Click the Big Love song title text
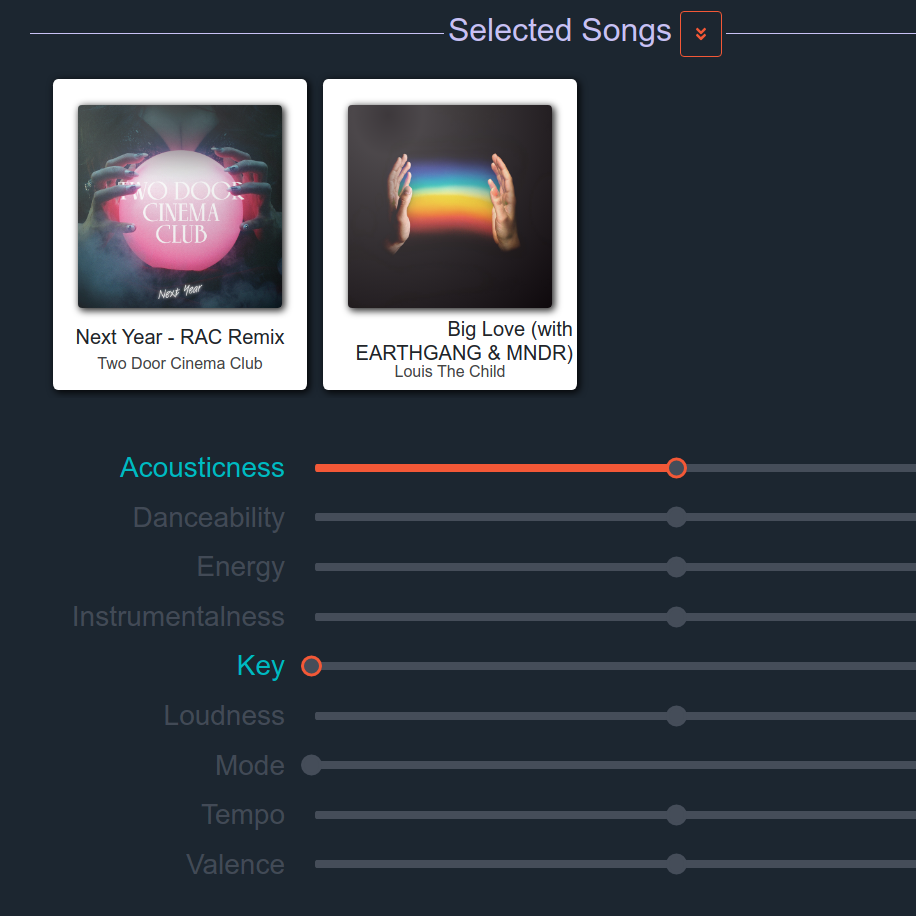 click(x=464, y=341)
